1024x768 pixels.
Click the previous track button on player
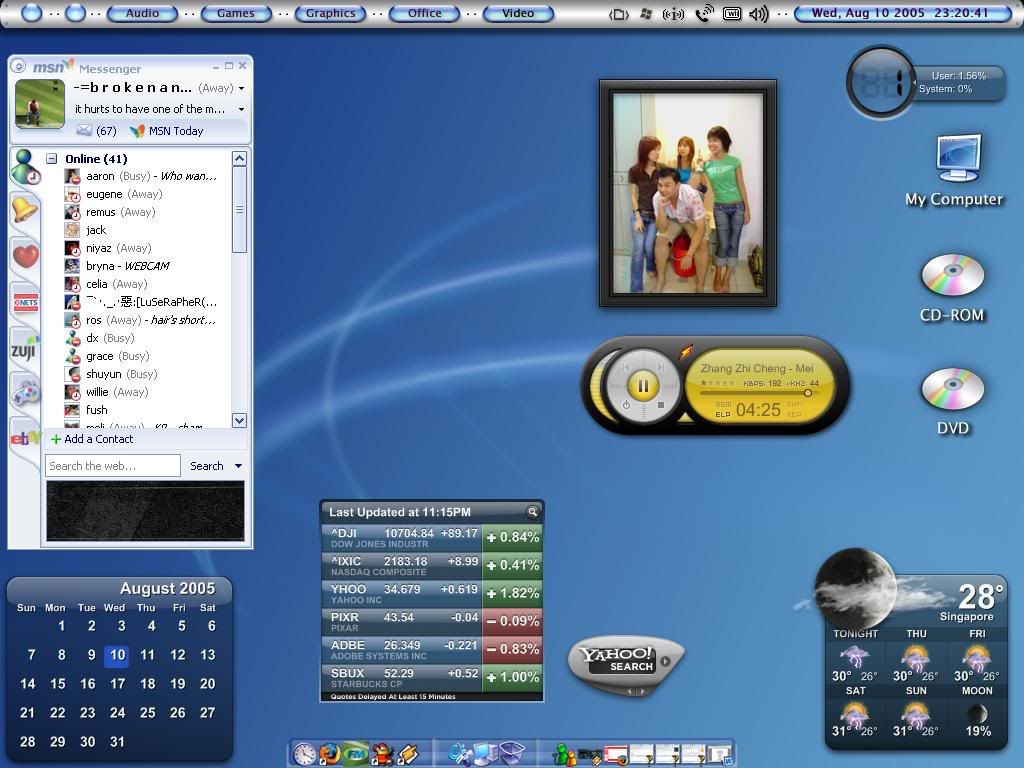(626, 368)
